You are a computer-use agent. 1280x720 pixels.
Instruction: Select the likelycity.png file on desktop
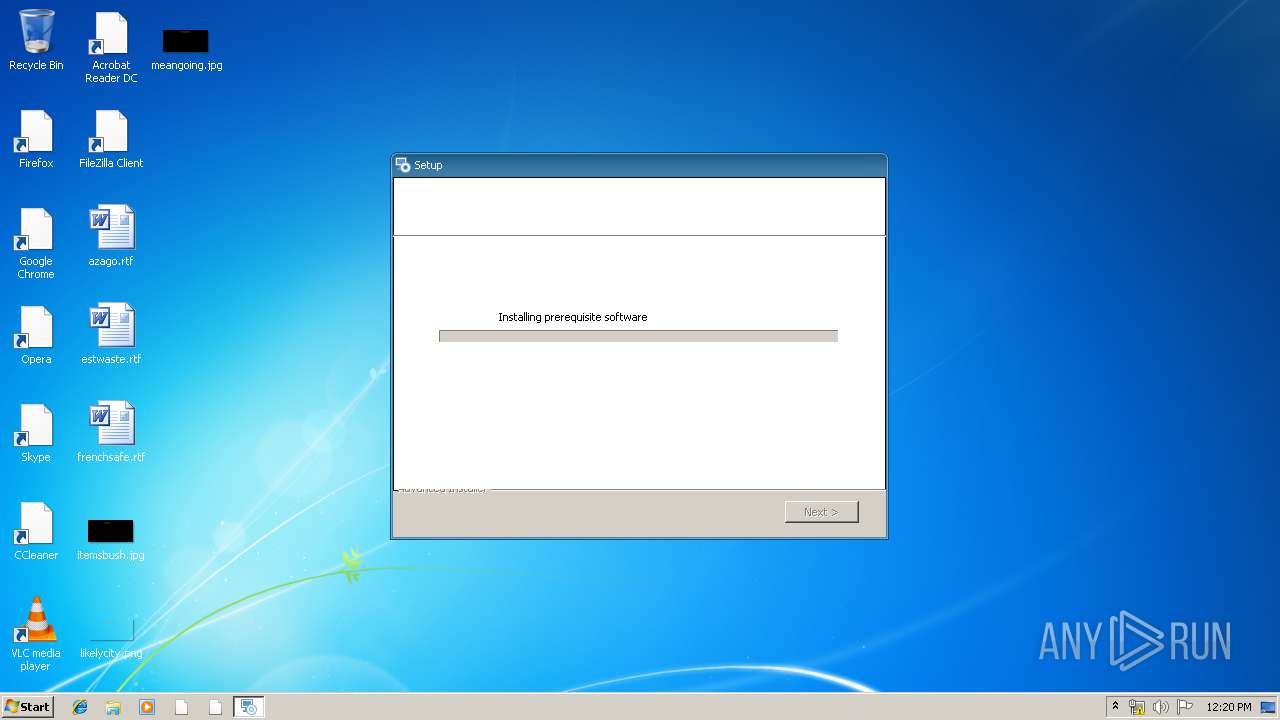[x=111, y=637]
